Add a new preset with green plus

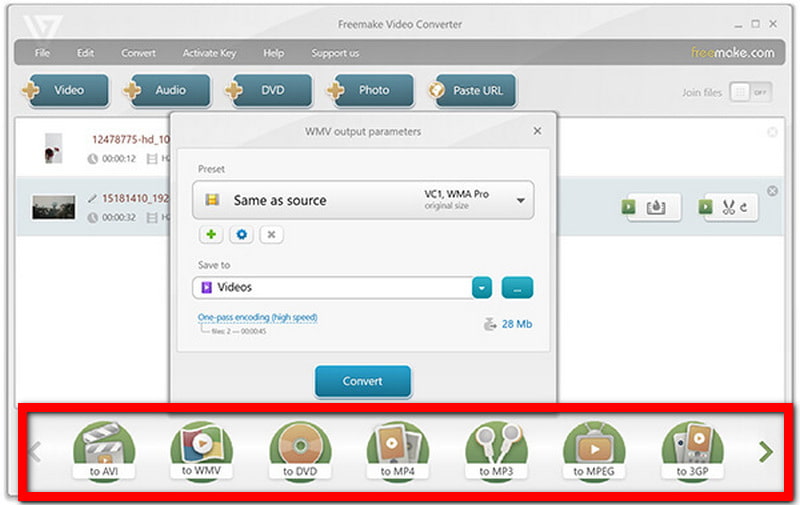(x=211, y=235)
